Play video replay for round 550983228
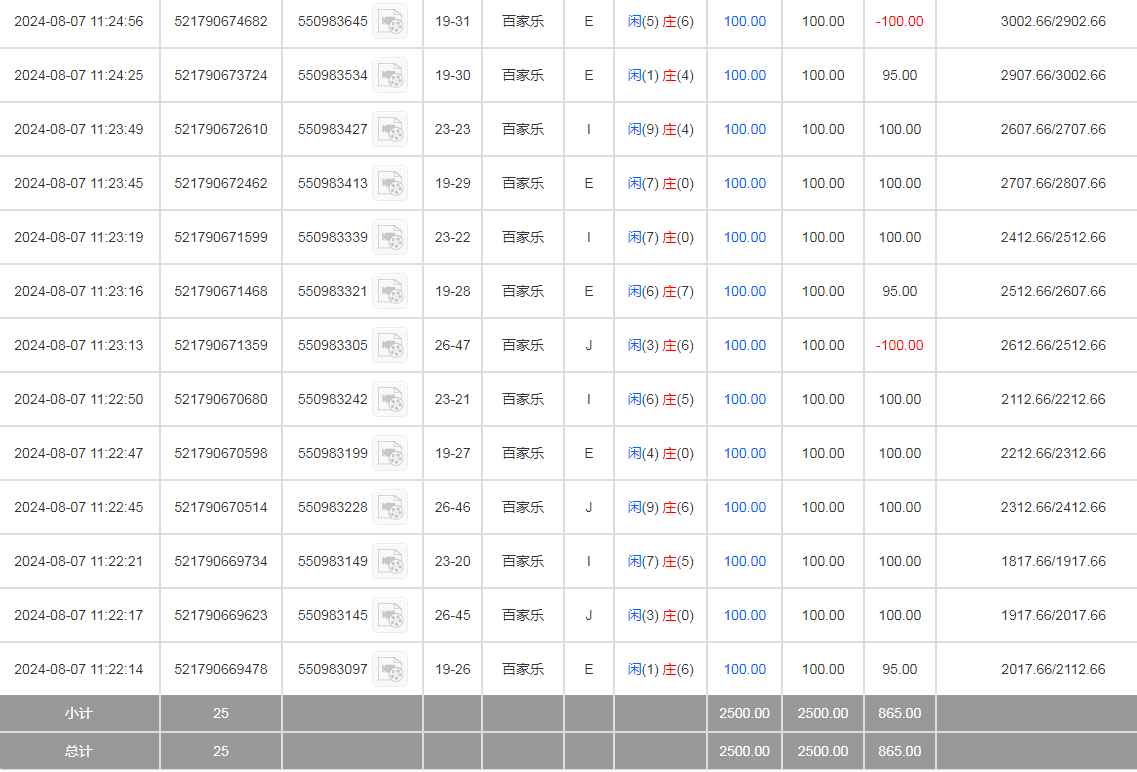 [x=390, y=508]
